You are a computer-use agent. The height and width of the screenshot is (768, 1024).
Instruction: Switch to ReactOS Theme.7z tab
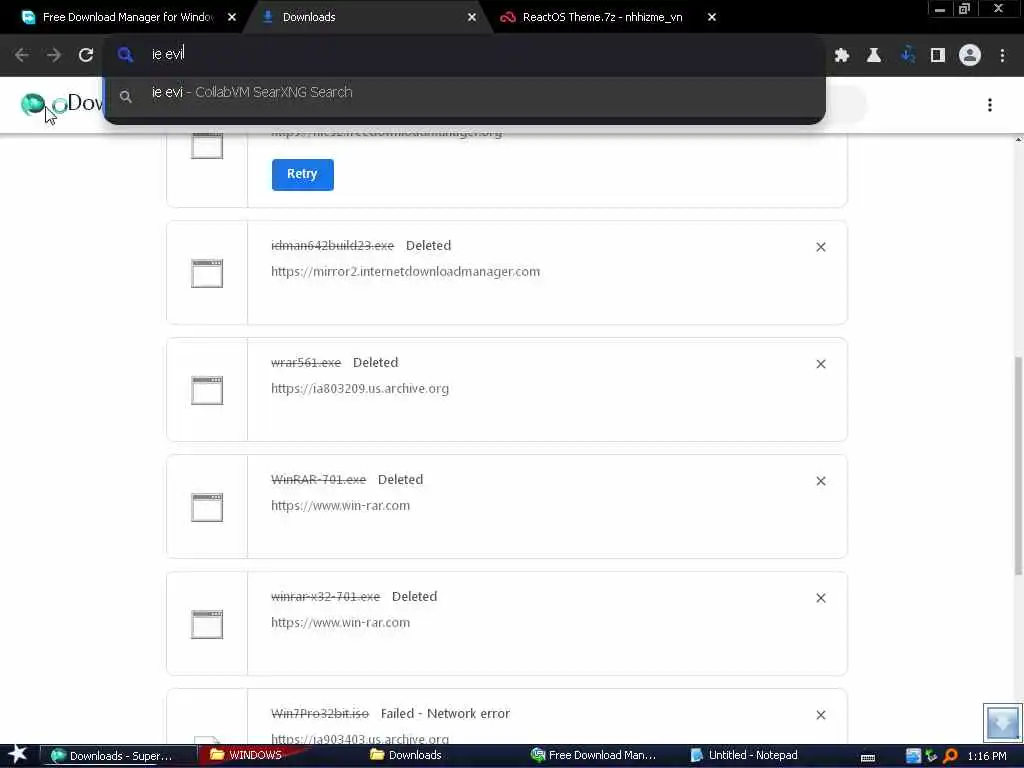click(x=601, y=17)
